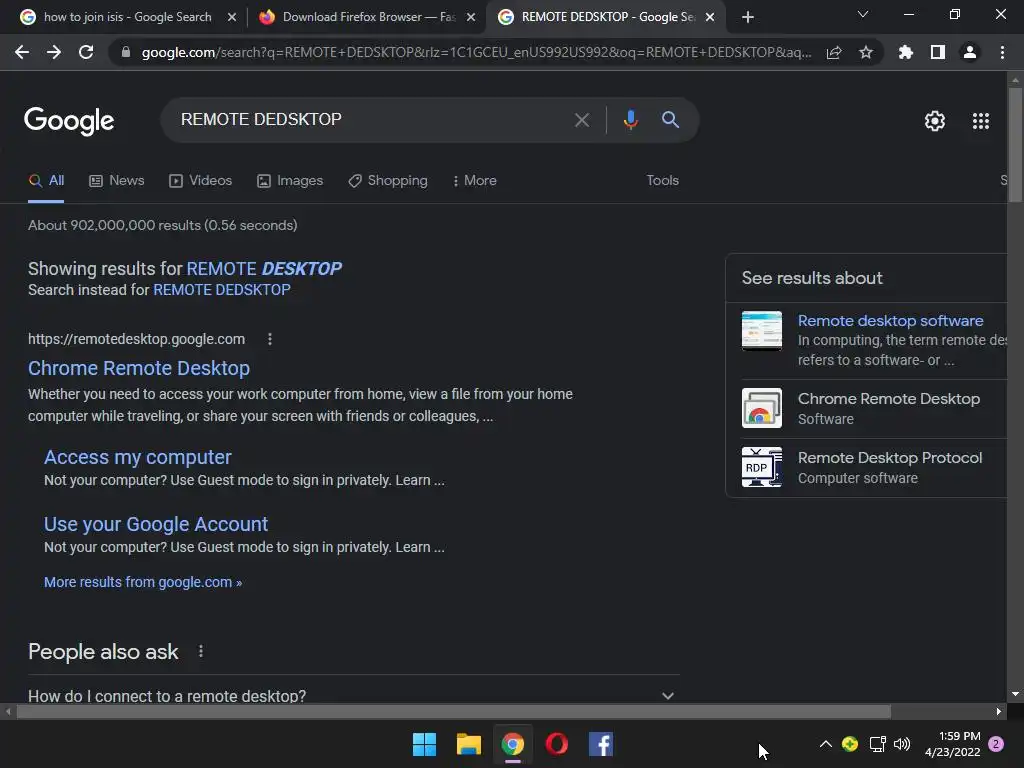Open 'Use your Google Account' sublink
The height and width of the screenshot is (768, 1024).
point(155,524)
